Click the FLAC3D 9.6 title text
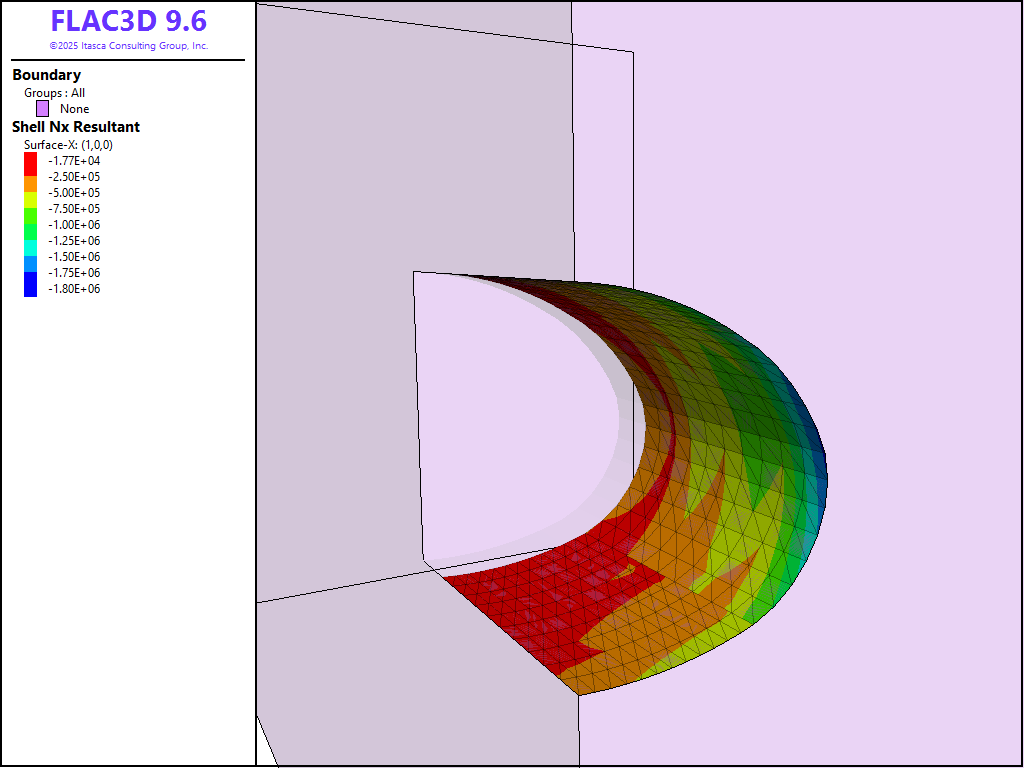 click(x=128, y=21)
